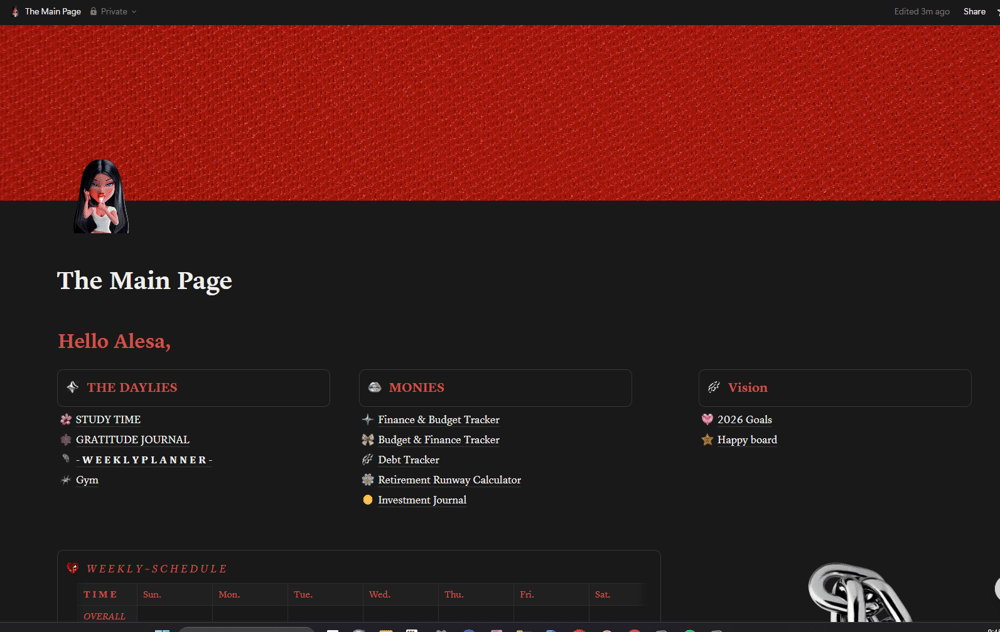Open the Gym page
The image size is (1000, 632).
click(x=87, y=480)
